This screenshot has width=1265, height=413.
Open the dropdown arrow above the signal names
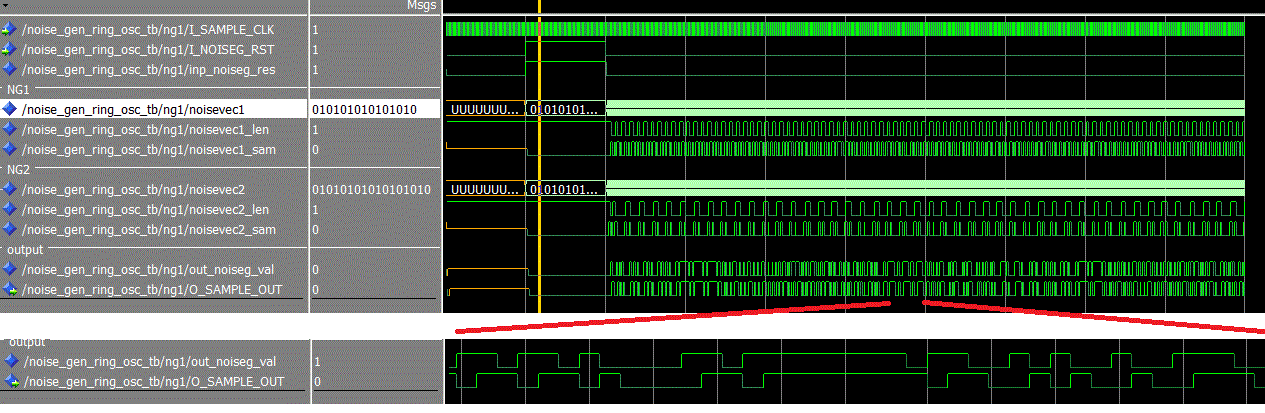[8, 5]
